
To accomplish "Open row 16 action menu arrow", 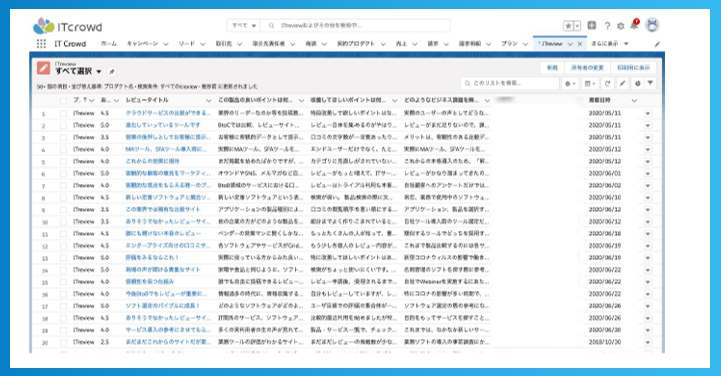I will tap(647, 294).
